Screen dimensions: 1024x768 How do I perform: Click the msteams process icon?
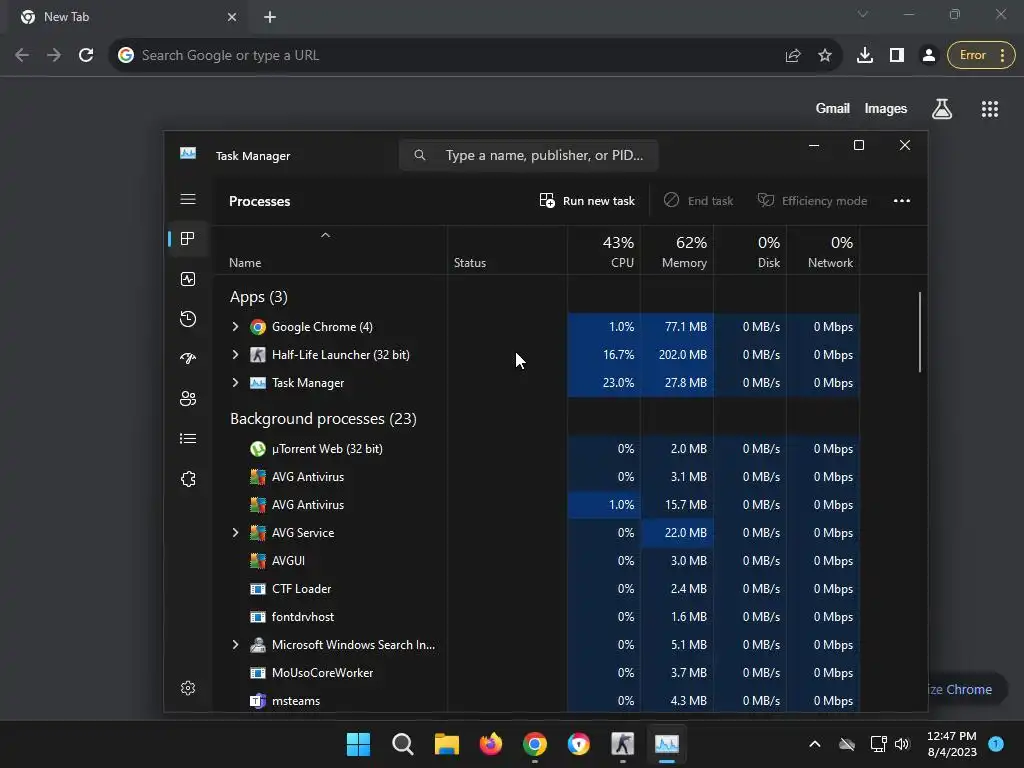click(258, 701)
